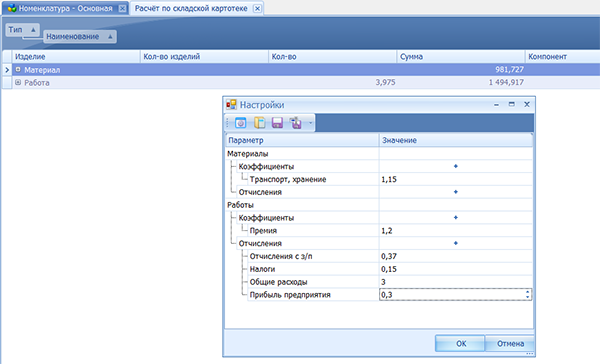Sort by the Компонент column header

point(562,57)
